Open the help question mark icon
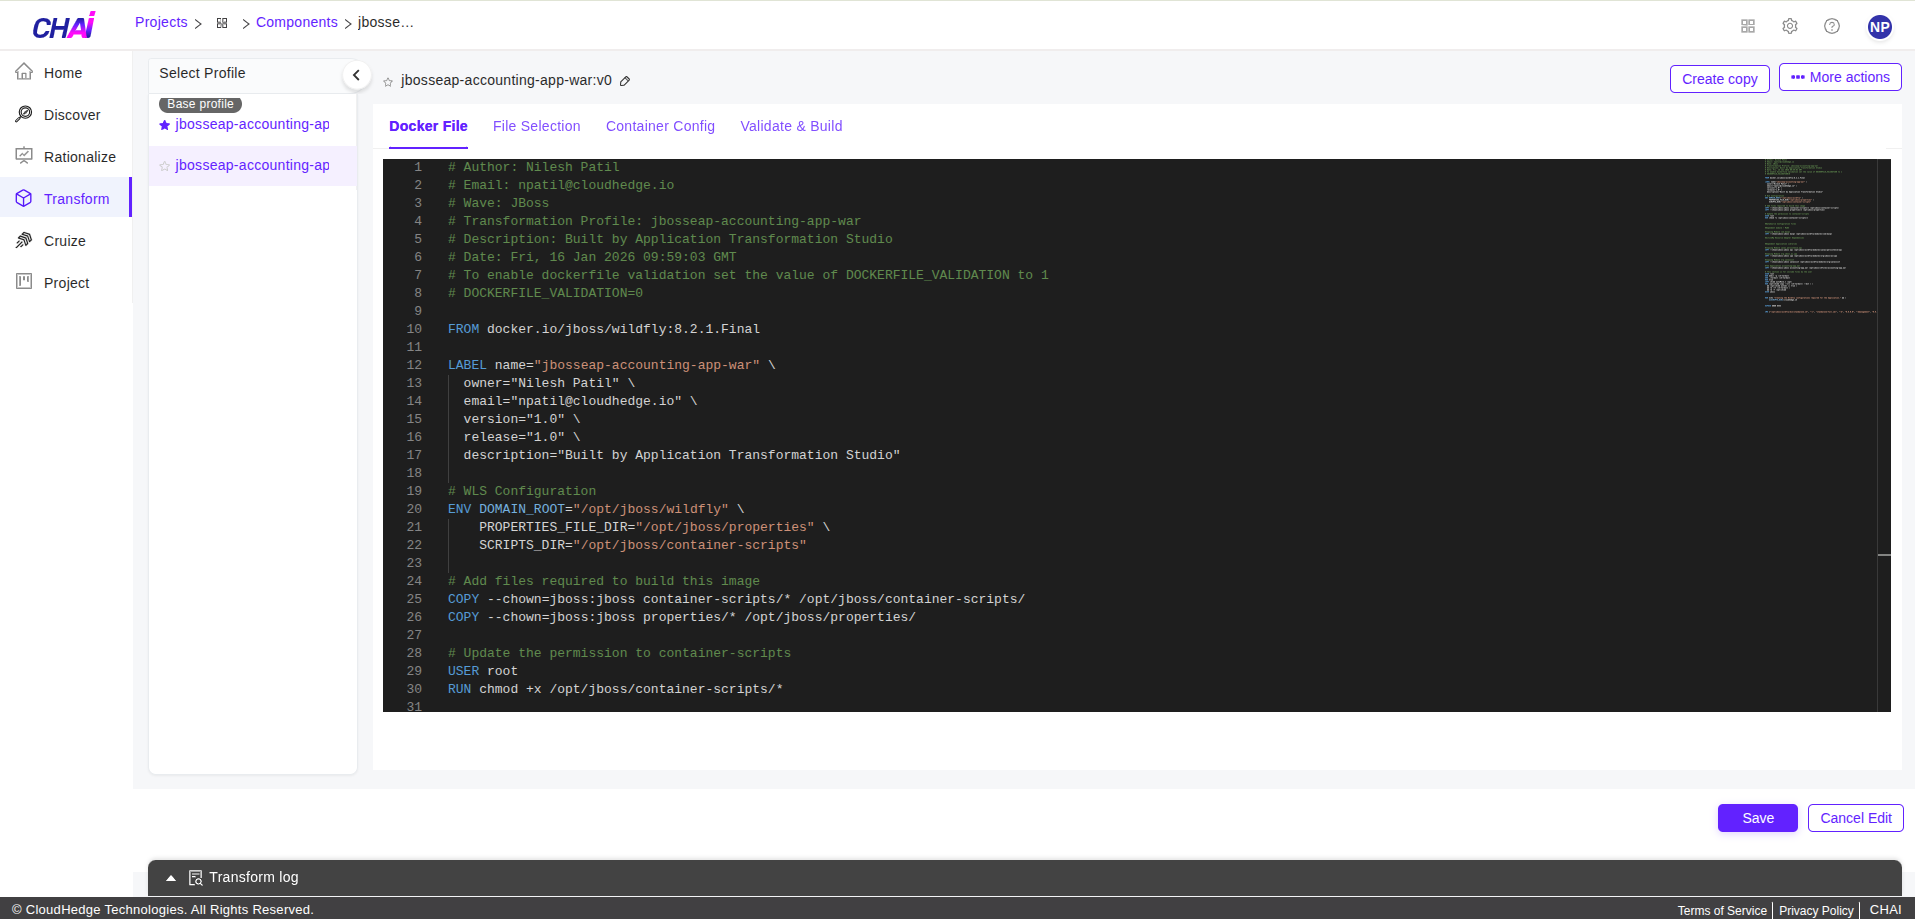This screenshot has height=919, width=1915. click(1831, 26)
